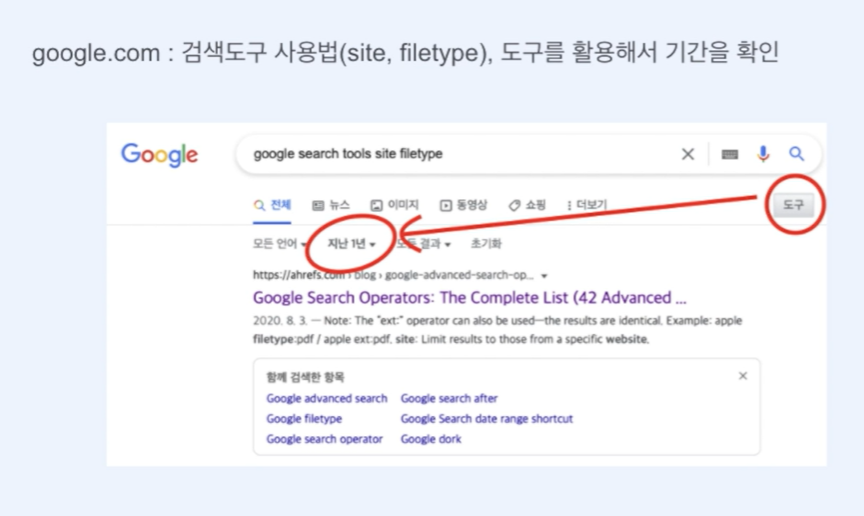Open the Google filetype suggestion
Image resolution: width=864 pixels, height=516 pixels.
pyautogui.click(x=304, y=418)
